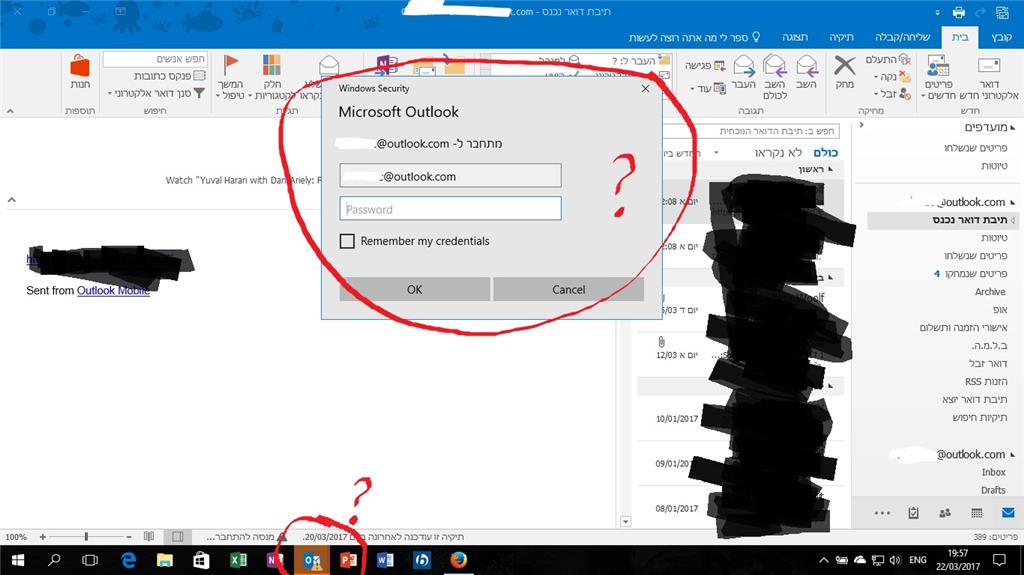Open the Outlook Mobile link
The image size is (1024, 575).
click(113, 291)
